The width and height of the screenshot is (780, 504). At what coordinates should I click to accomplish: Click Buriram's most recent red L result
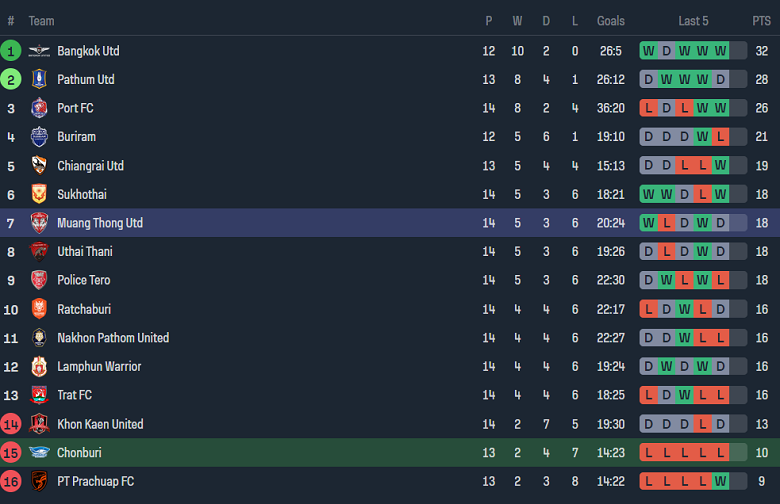click(x=720, y=137)
